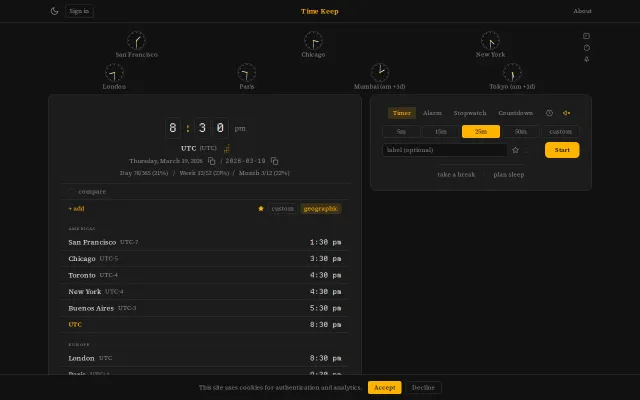640x400 pixels.
Task: Click the Day 78/365 (21%) progress text
Action: pyautogui.click(x=144, y=173)
